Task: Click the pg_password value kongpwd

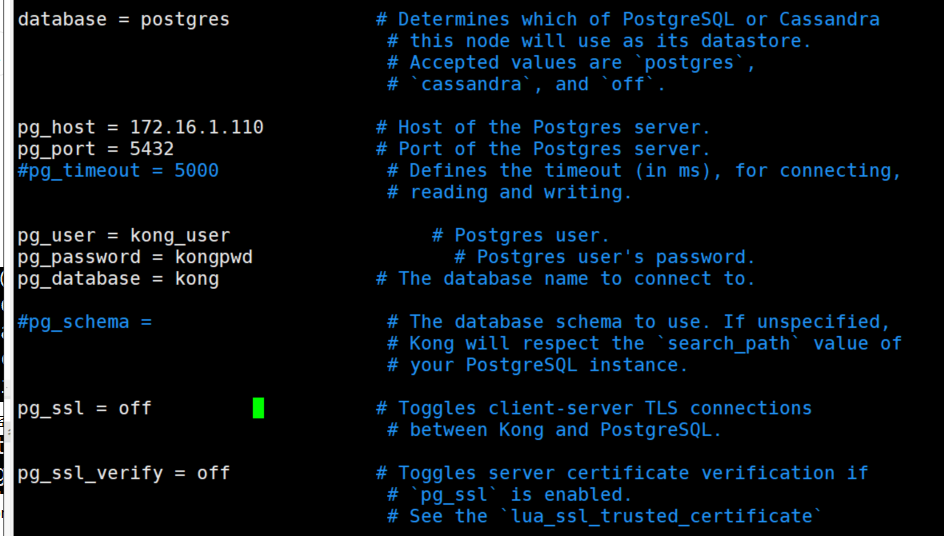Action: click(214, 257)
